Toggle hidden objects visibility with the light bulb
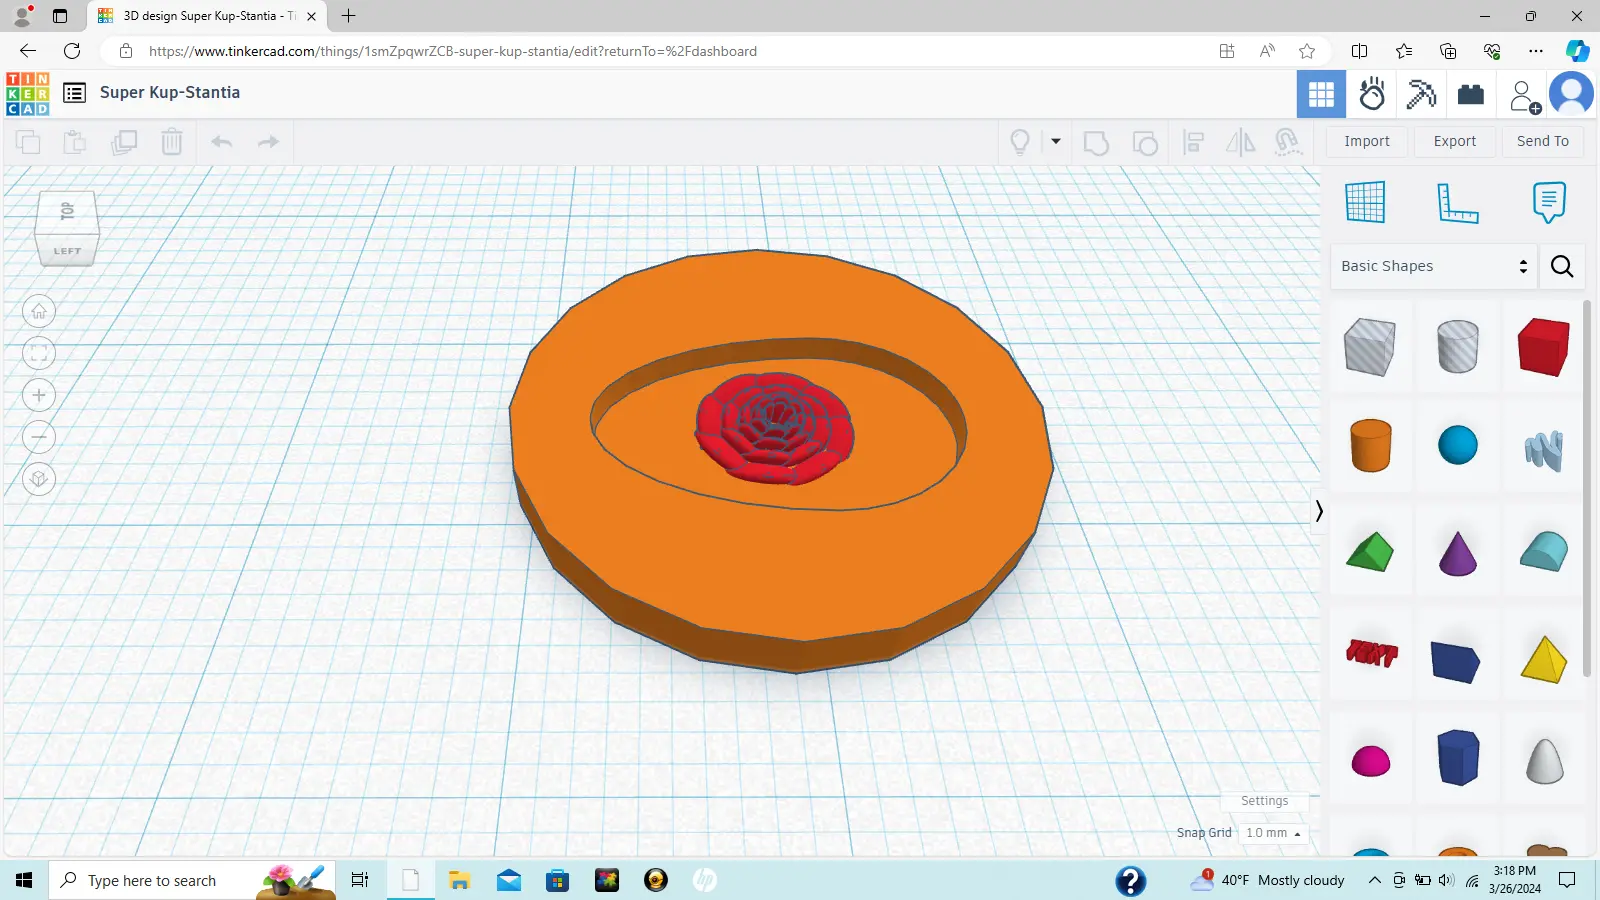This screenshot has width=1600, height=900. point(1020,142)
